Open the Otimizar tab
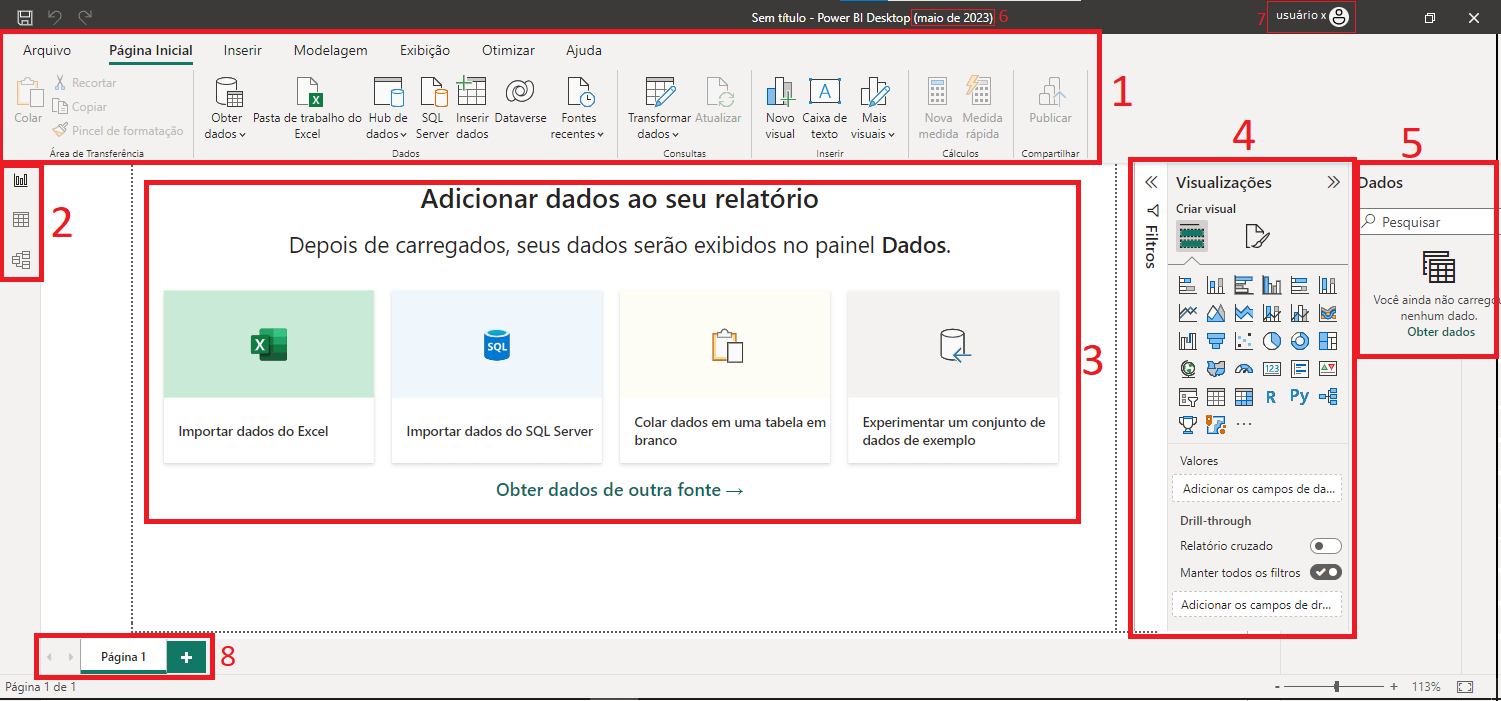The image size is (1501, 701). (508, 50)
